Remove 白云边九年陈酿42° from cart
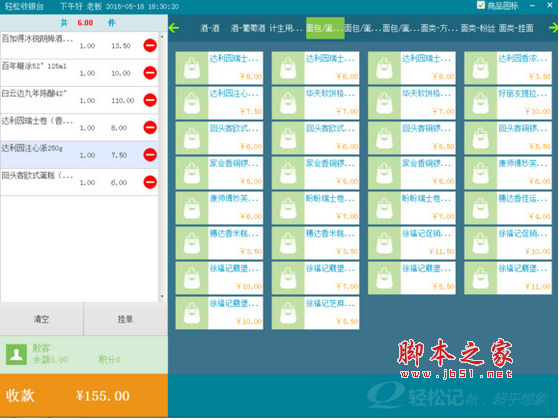 150,100
